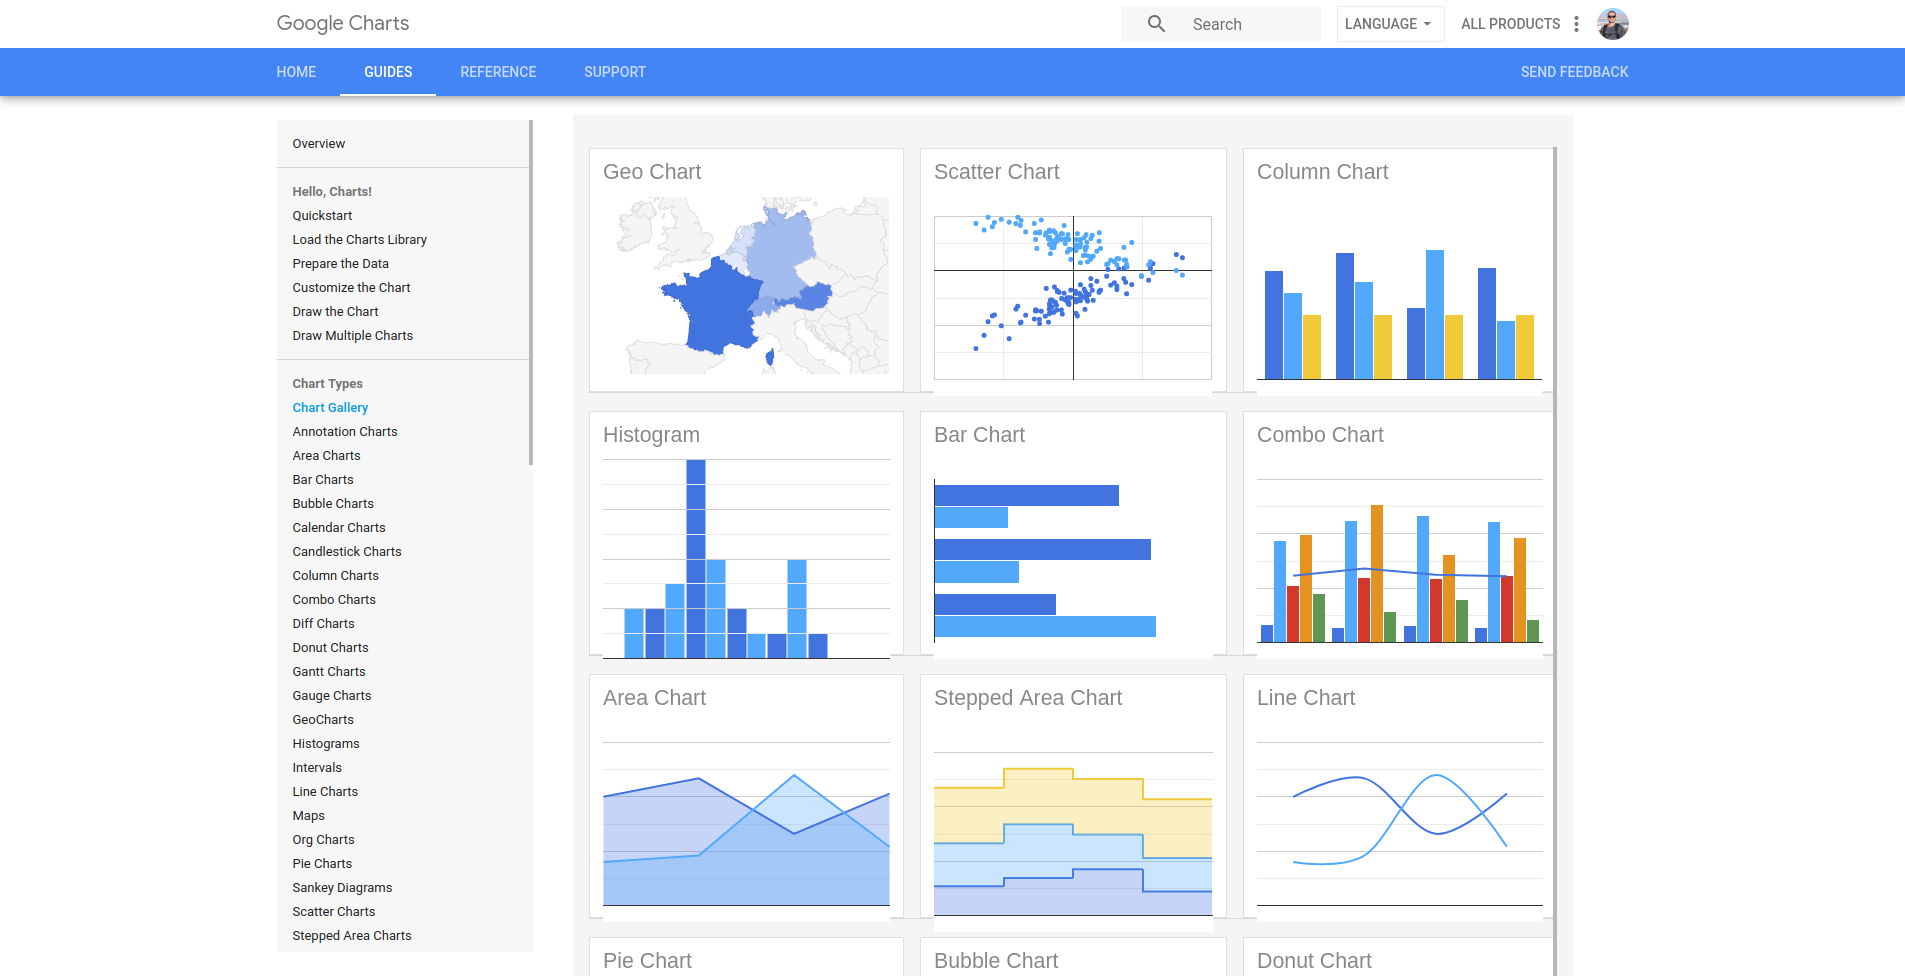Open Histograms sidebar link
Viewport: 1905px width, 976px height.
coord(326,744)
